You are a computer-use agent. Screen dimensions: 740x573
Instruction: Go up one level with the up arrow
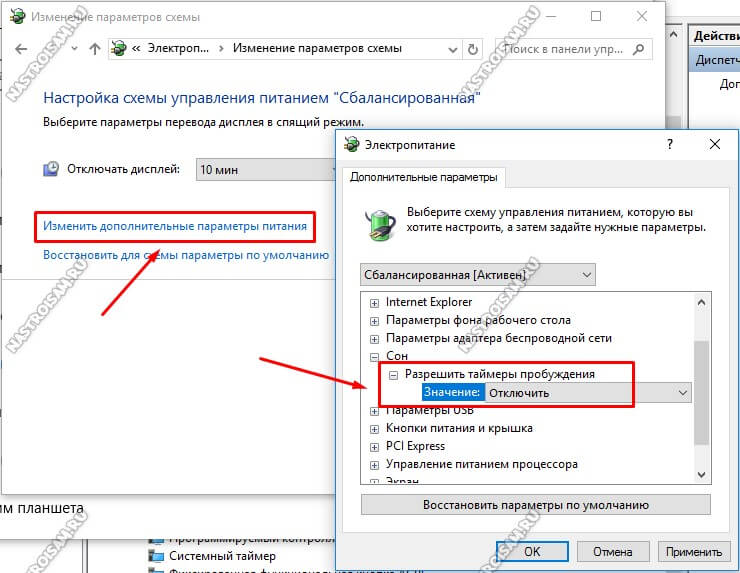pos(95,49)
